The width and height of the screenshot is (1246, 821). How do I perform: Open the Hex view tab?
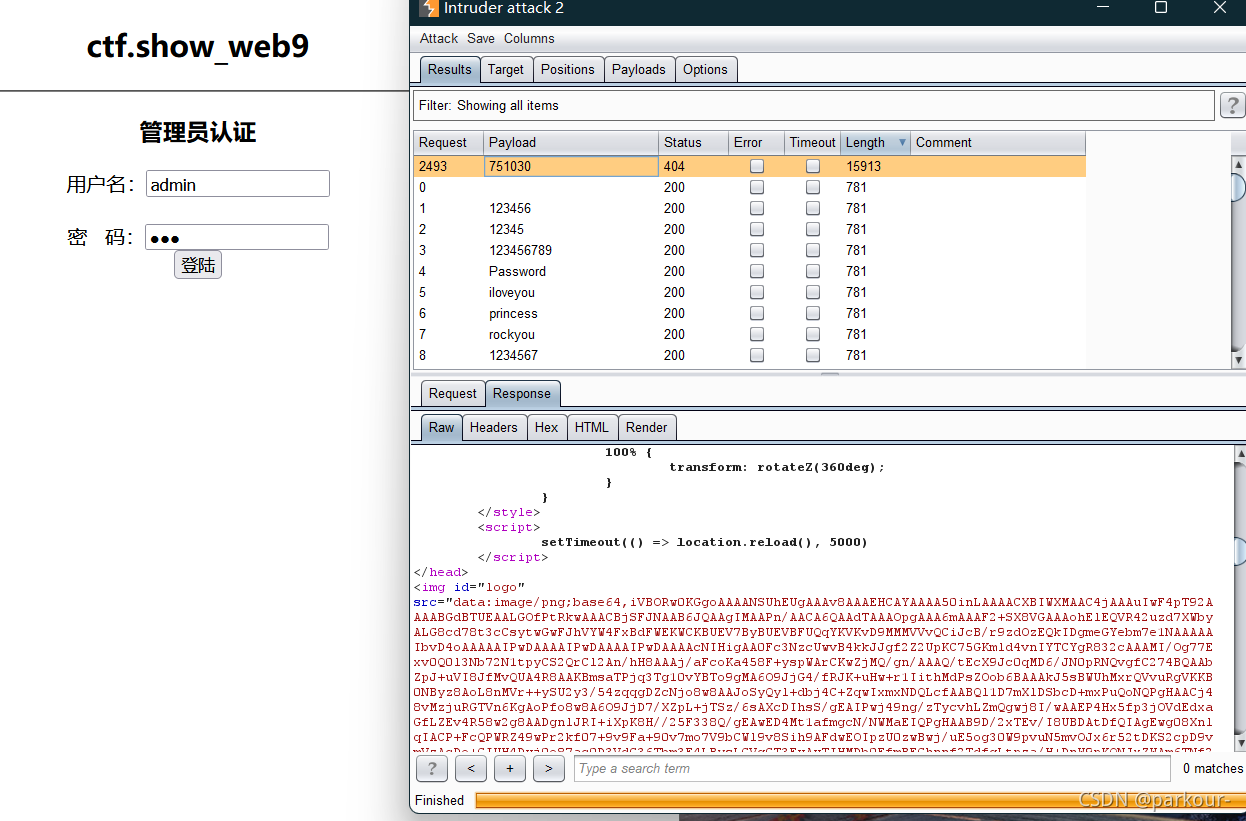(547, 427)
